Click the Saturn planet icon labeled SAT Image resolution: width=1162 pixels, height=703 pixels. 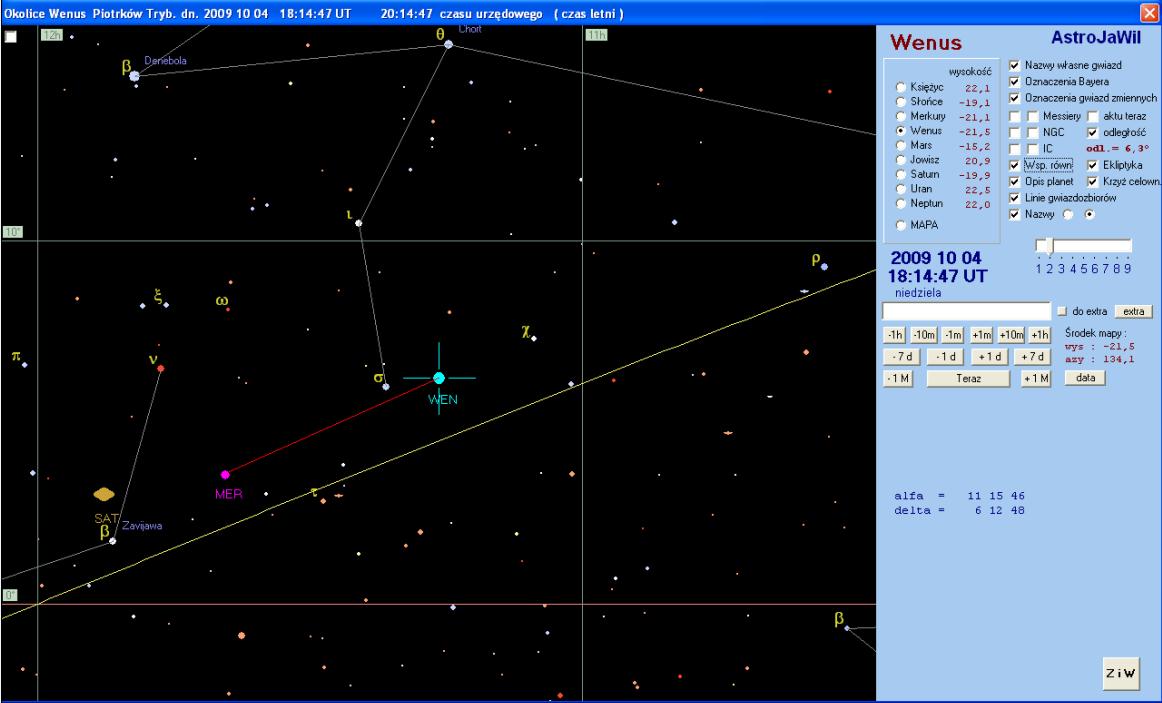[104, 494]
